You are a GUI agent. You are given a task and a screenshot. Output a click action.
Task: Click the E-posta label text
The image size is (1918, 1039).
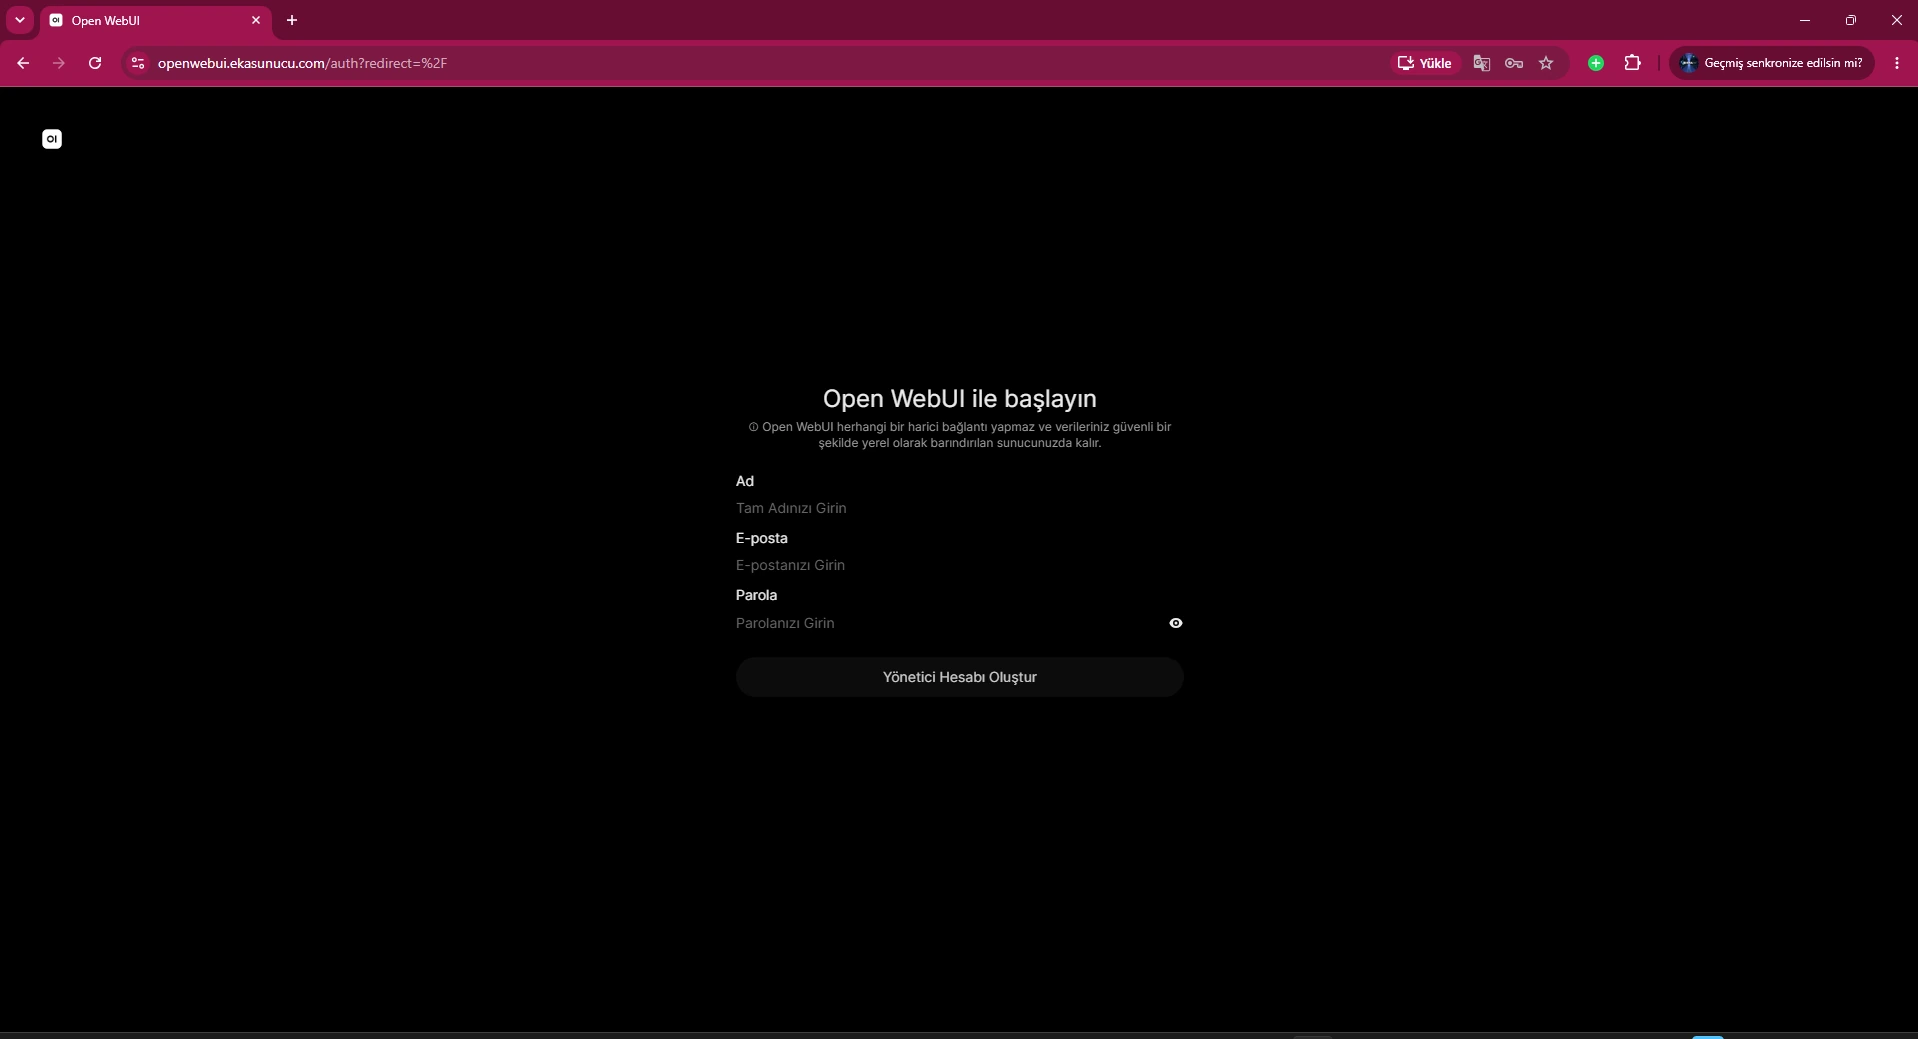click(762, 538)
